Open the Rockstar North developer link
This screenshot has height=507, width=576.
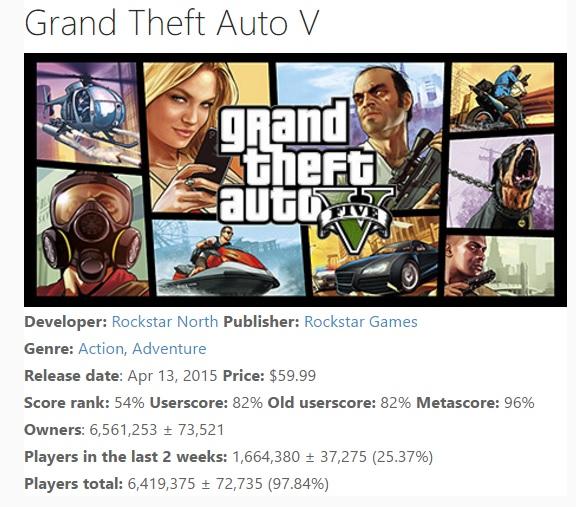(165, 322)
